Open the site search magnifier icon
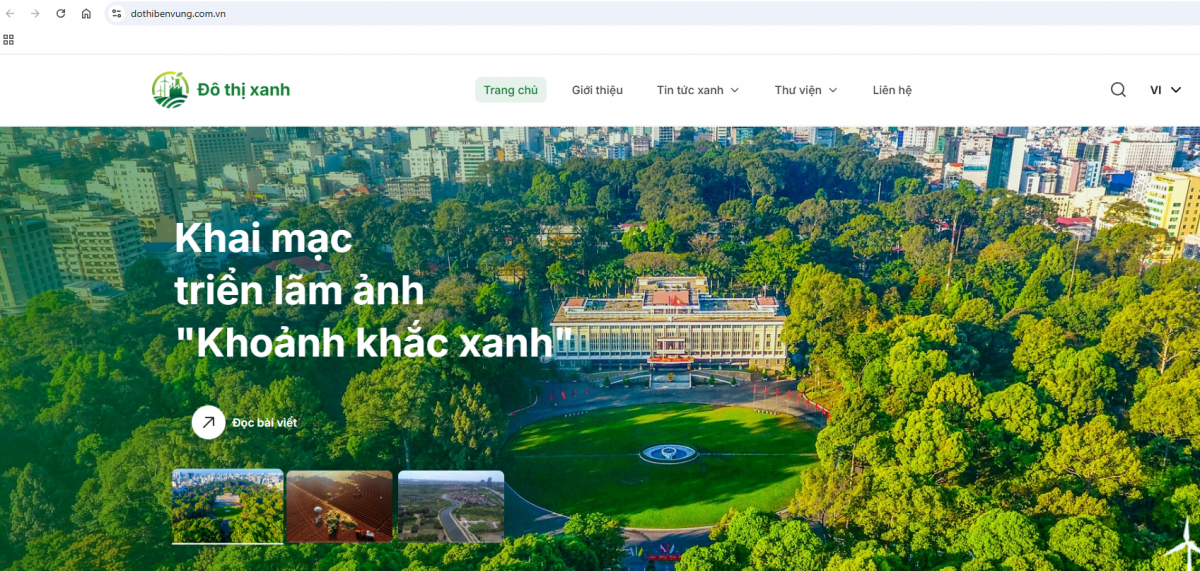 pos(1118,90)
